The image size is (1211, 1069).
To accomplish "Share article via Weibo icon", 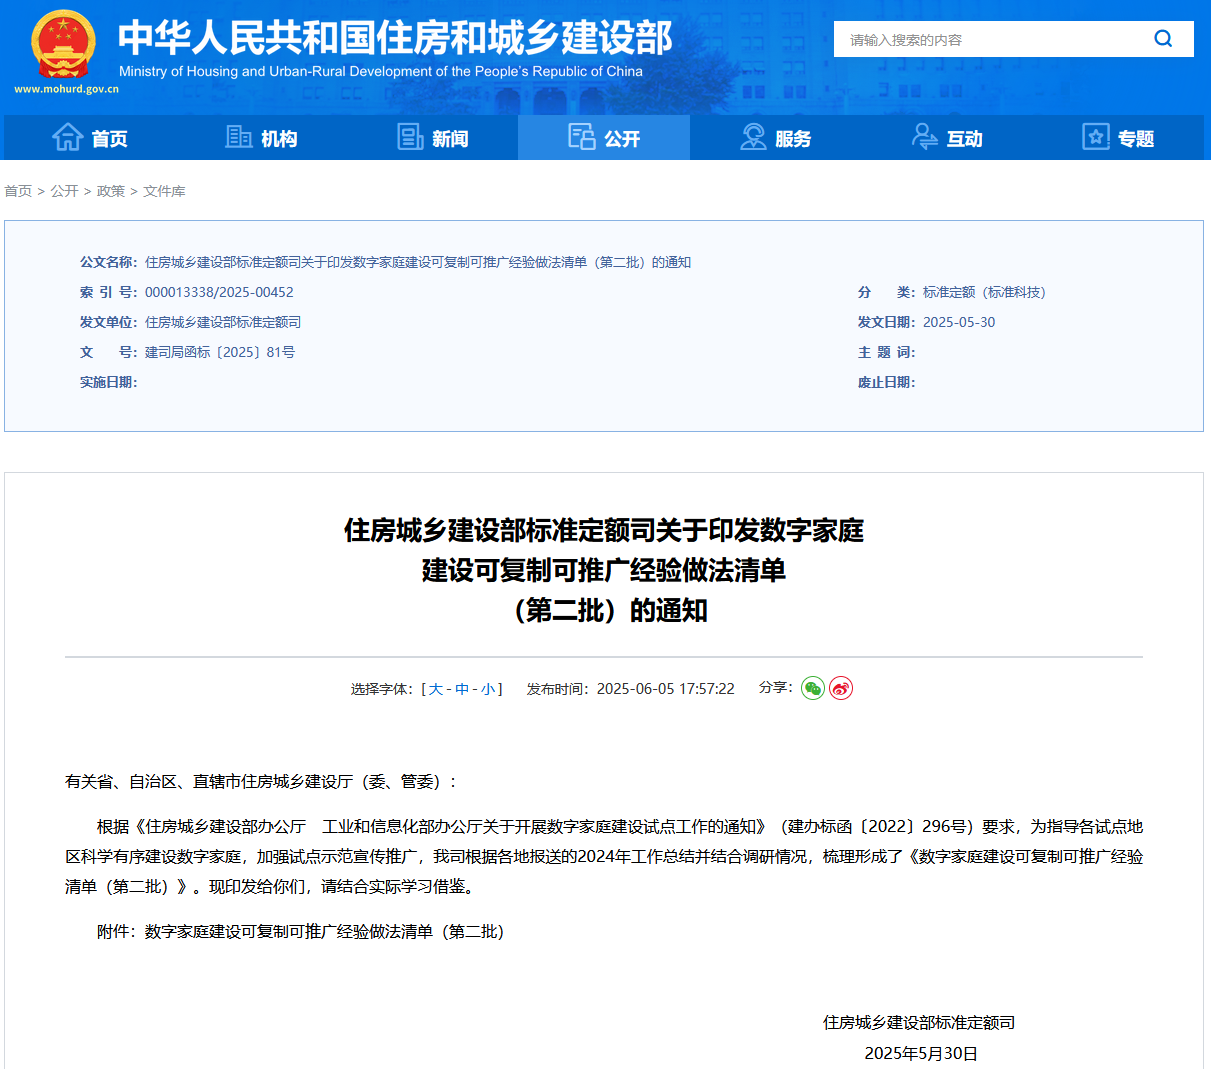I will (x=841, y=688).
